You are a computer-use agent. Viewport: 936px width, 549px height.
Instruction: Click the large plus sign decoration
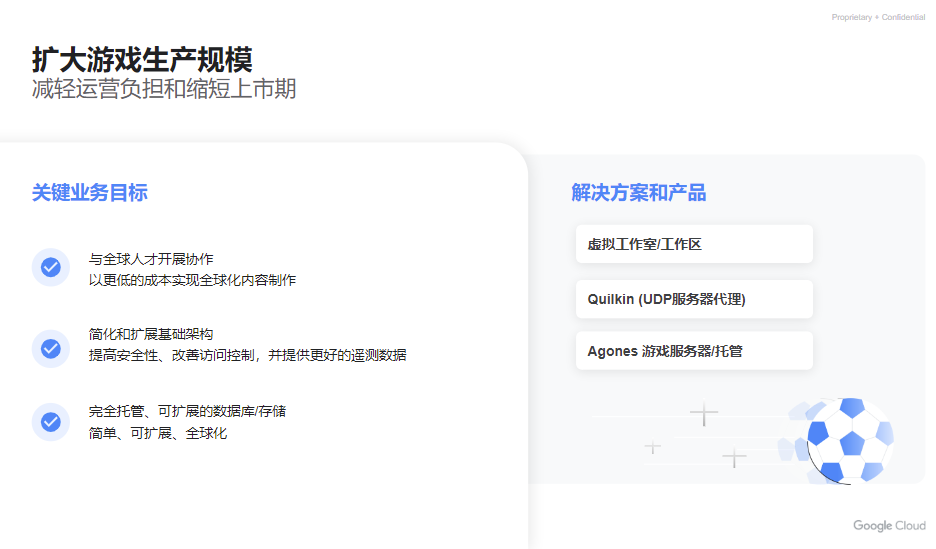point(704,413)
